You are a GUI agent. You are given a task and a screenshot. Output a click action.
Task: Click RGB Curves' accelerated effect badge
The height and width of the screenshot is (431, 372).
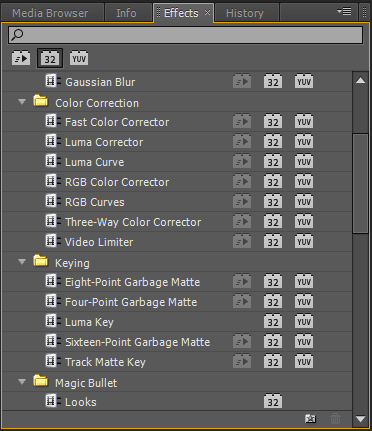[x=242, y=201]
